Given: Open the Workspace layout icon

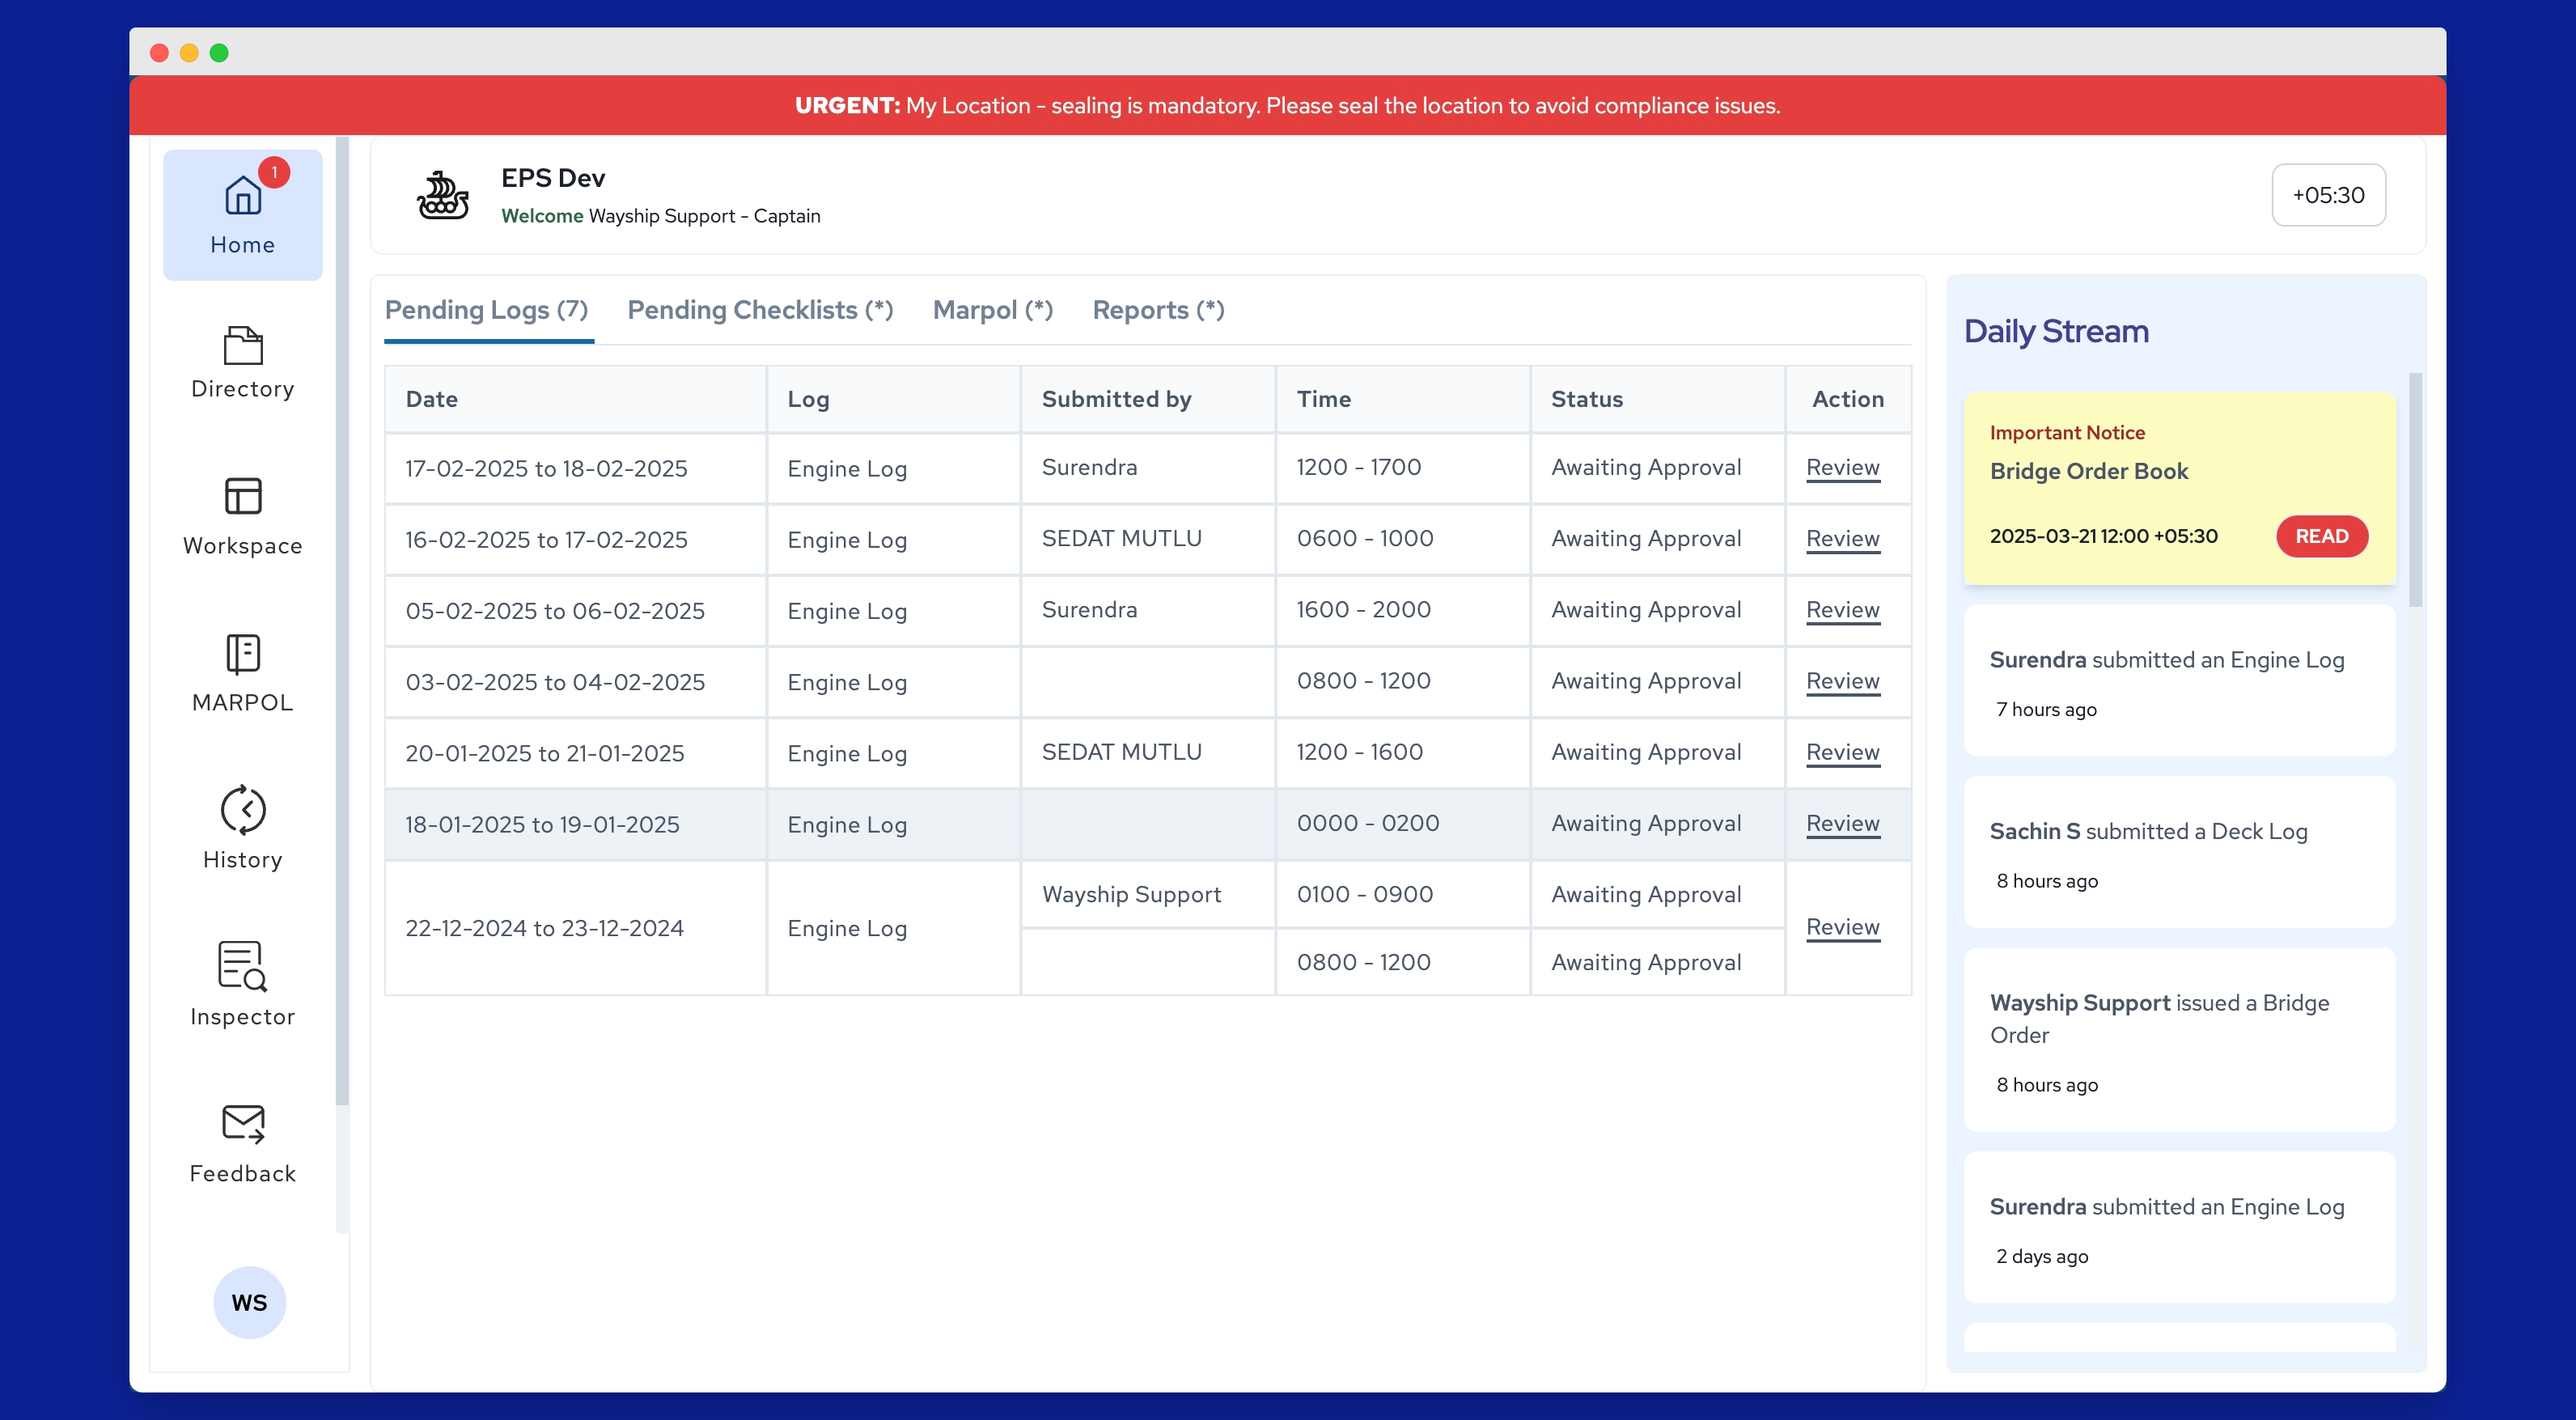Looking at the screenshot, I should tap(242, 496).
